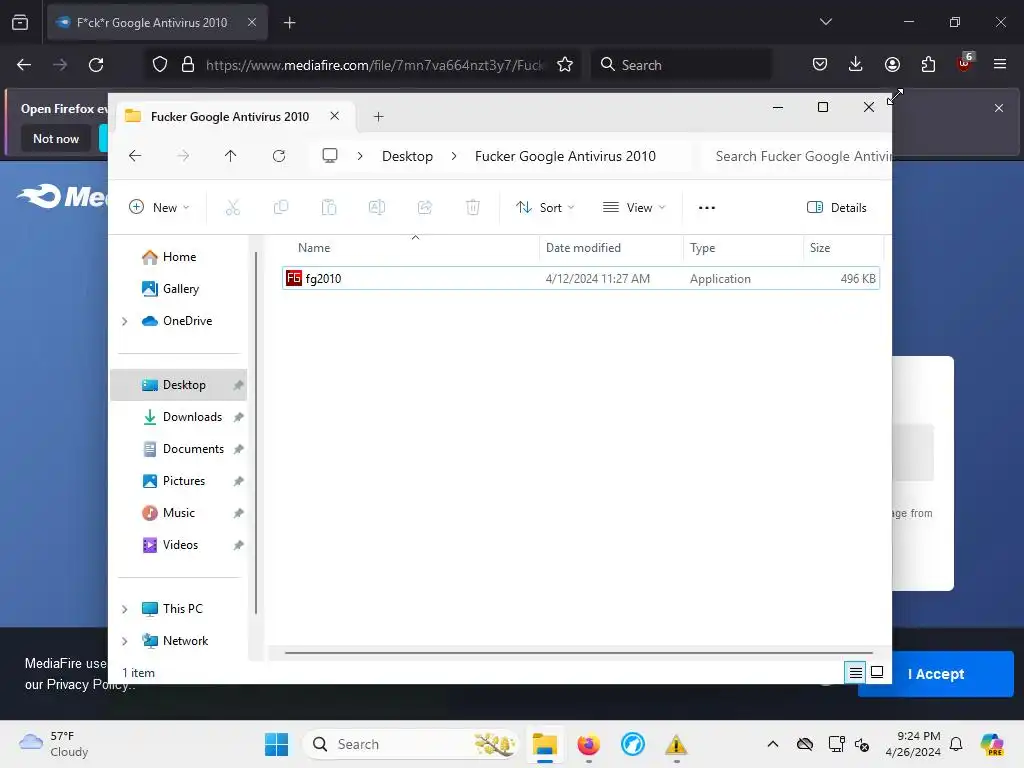Viewport: 1024px width, 768px height.
Task: Click chevron before Desktop in address breadcrumb
Action: click(360, 156)
